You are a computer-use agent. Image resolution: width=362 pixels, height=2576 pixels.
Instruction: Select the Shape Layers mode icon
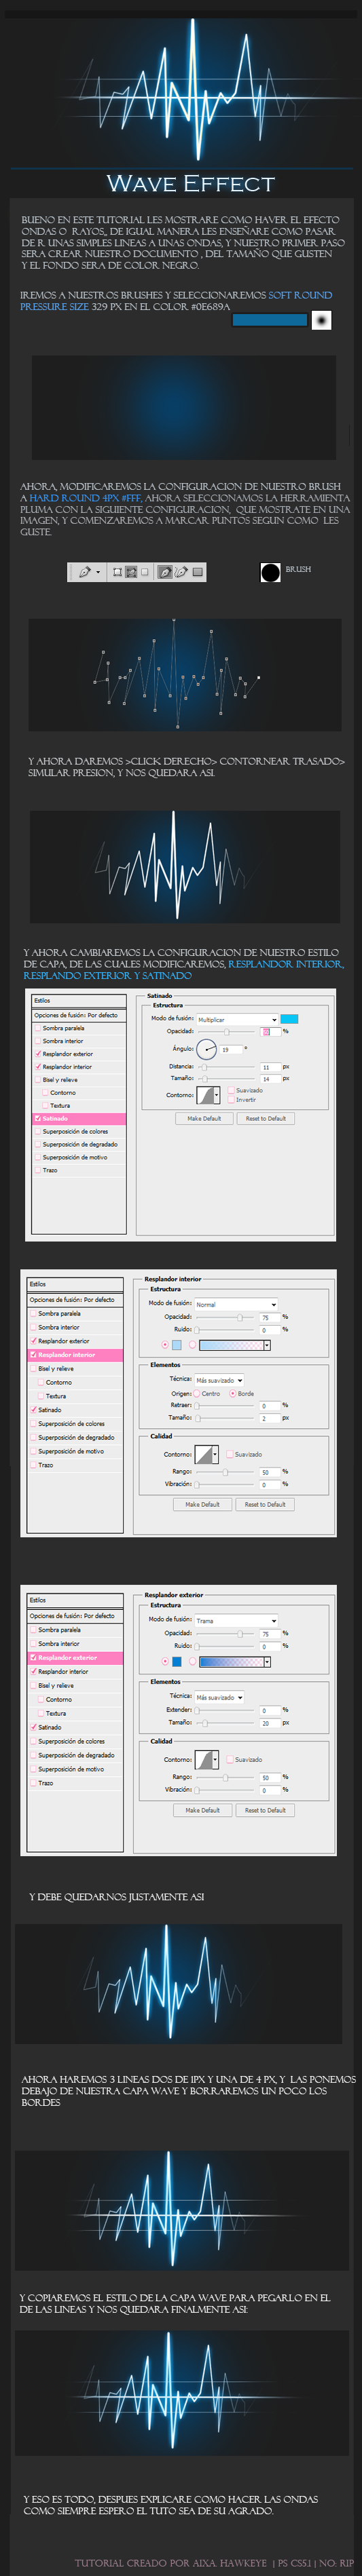pyautogui.click(x=117, y=572)
